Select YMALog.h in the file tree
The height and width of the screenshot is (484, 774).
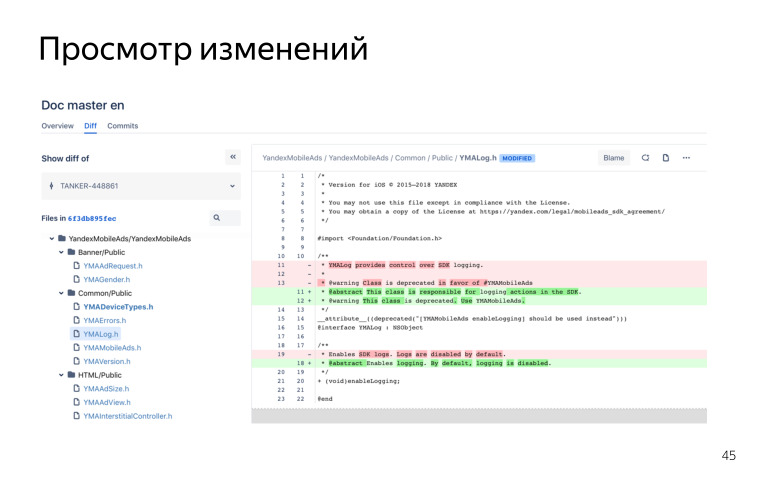(101, 334)
